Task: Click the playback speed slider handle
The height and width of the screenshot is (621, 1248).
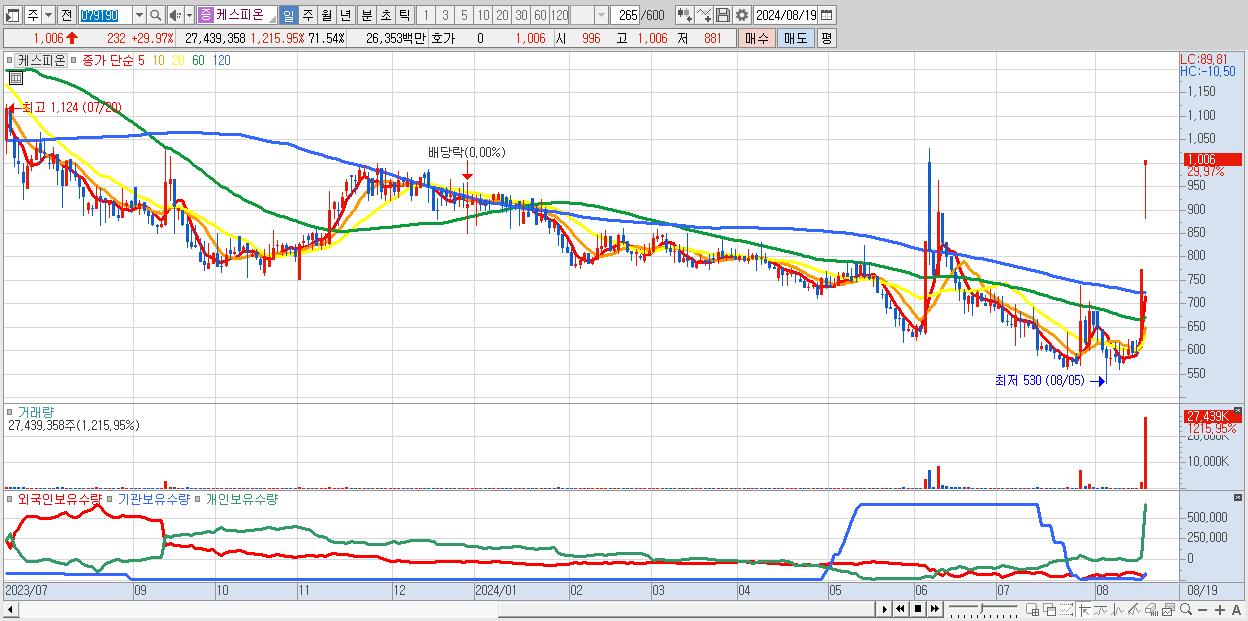Action: (x=981, y=607)
